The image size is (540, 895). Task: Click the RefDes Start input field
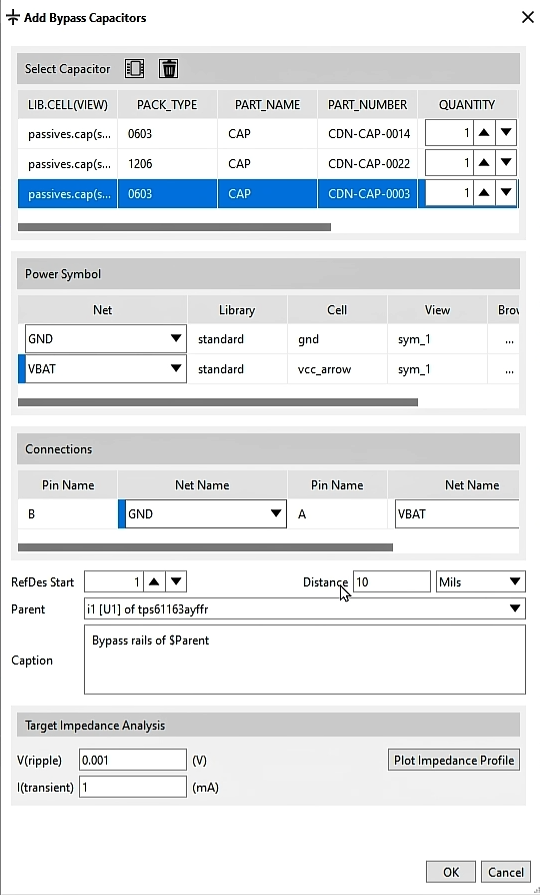(114, 582)
